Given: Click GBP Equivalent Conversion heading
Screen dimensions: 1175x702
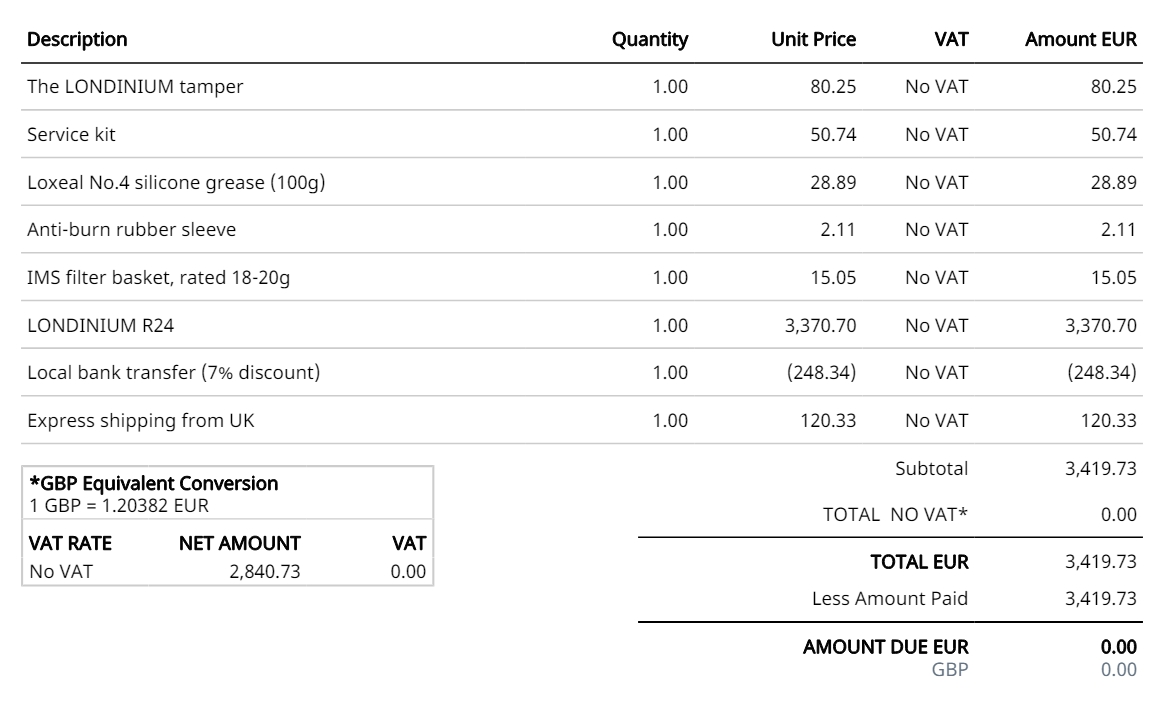Looking at the screenshot, I should click(154, 484).
